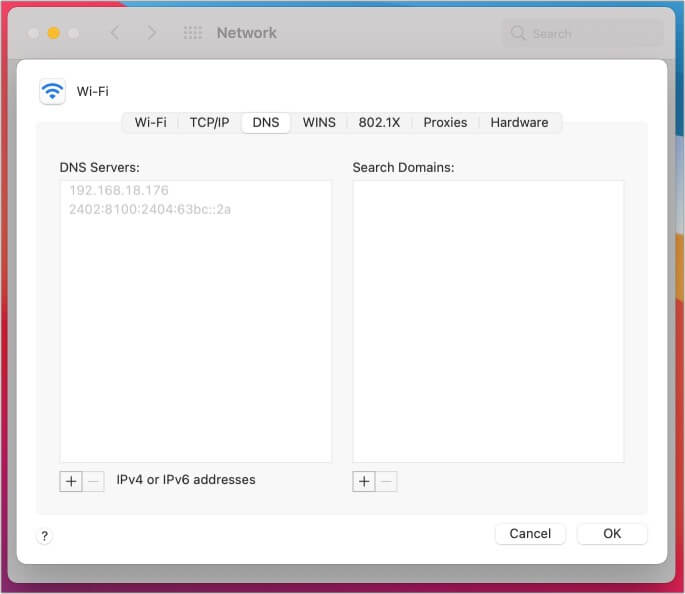Click the yellow minimize window button
This screenshot has width=685, height=594.
click(54, 33)
